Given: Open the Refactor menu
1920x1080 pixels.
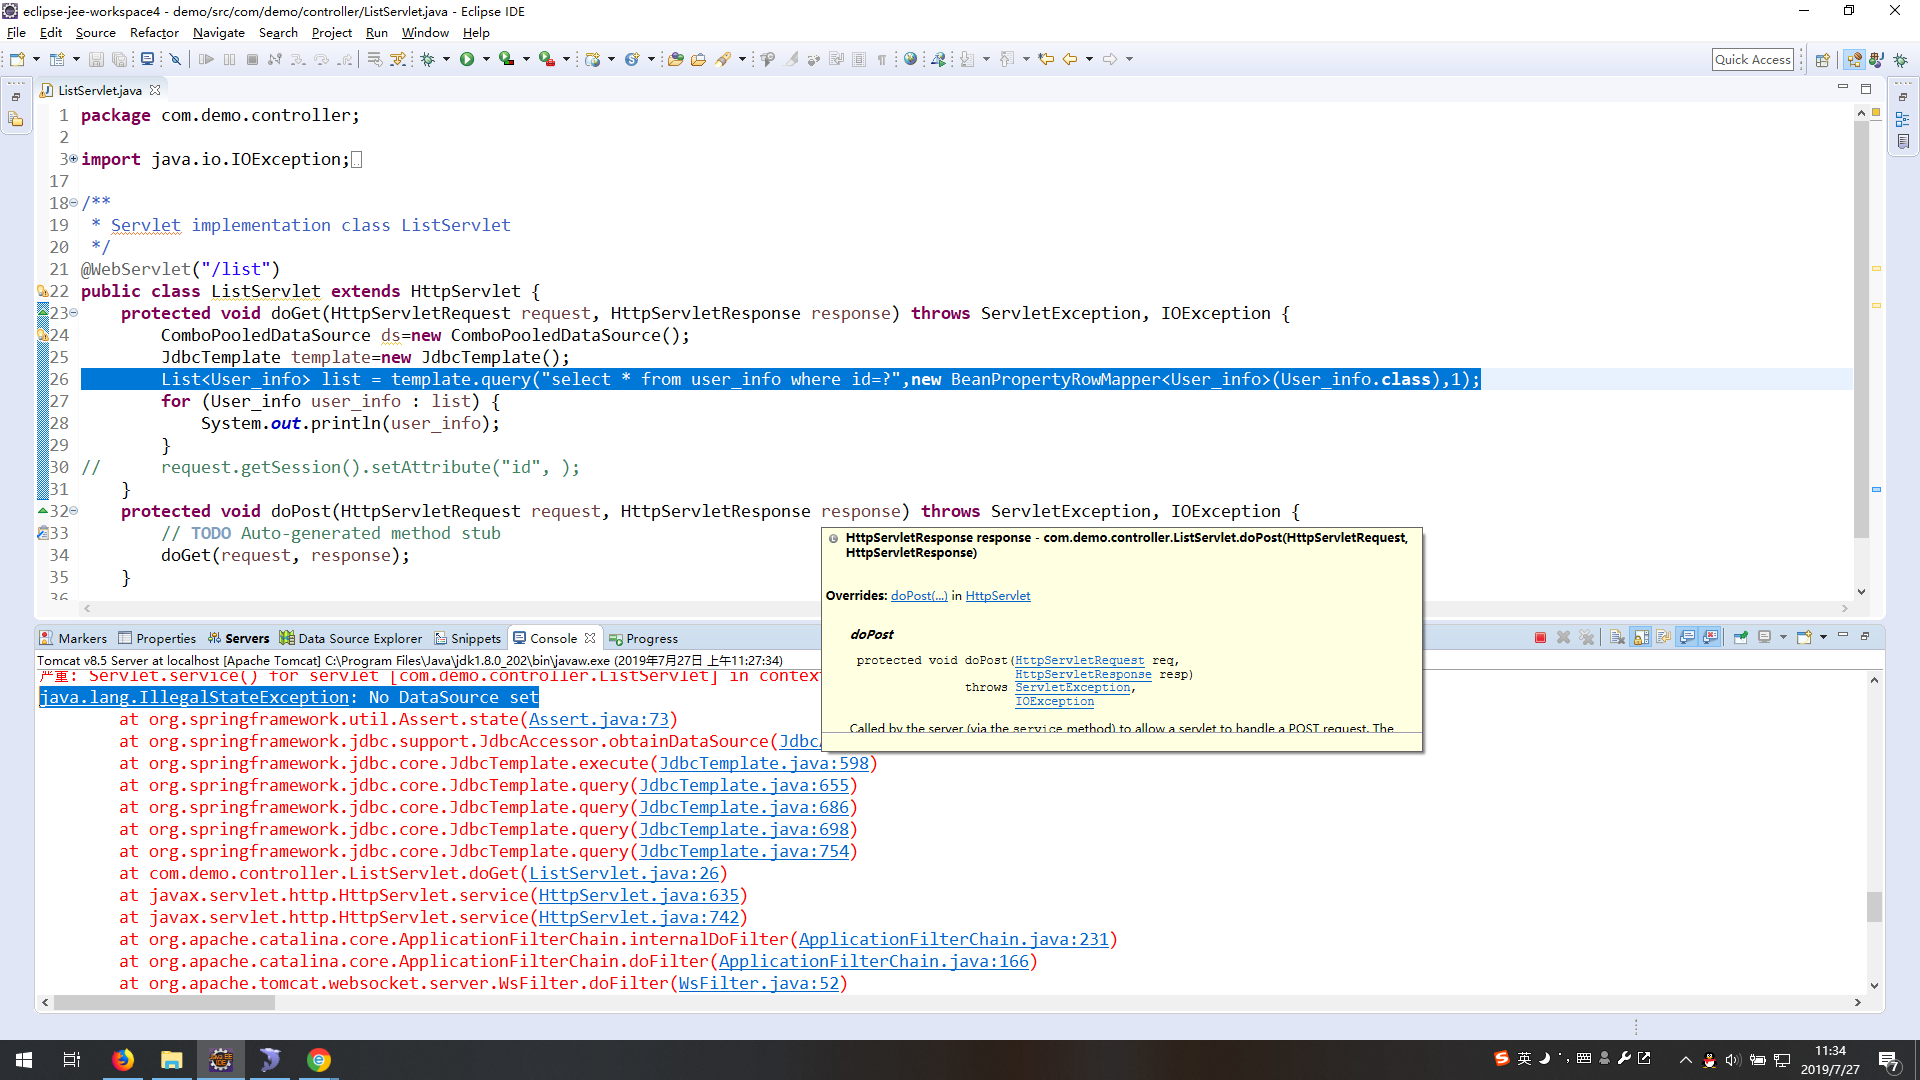Looking at the screenshot, I should [154, 32].
